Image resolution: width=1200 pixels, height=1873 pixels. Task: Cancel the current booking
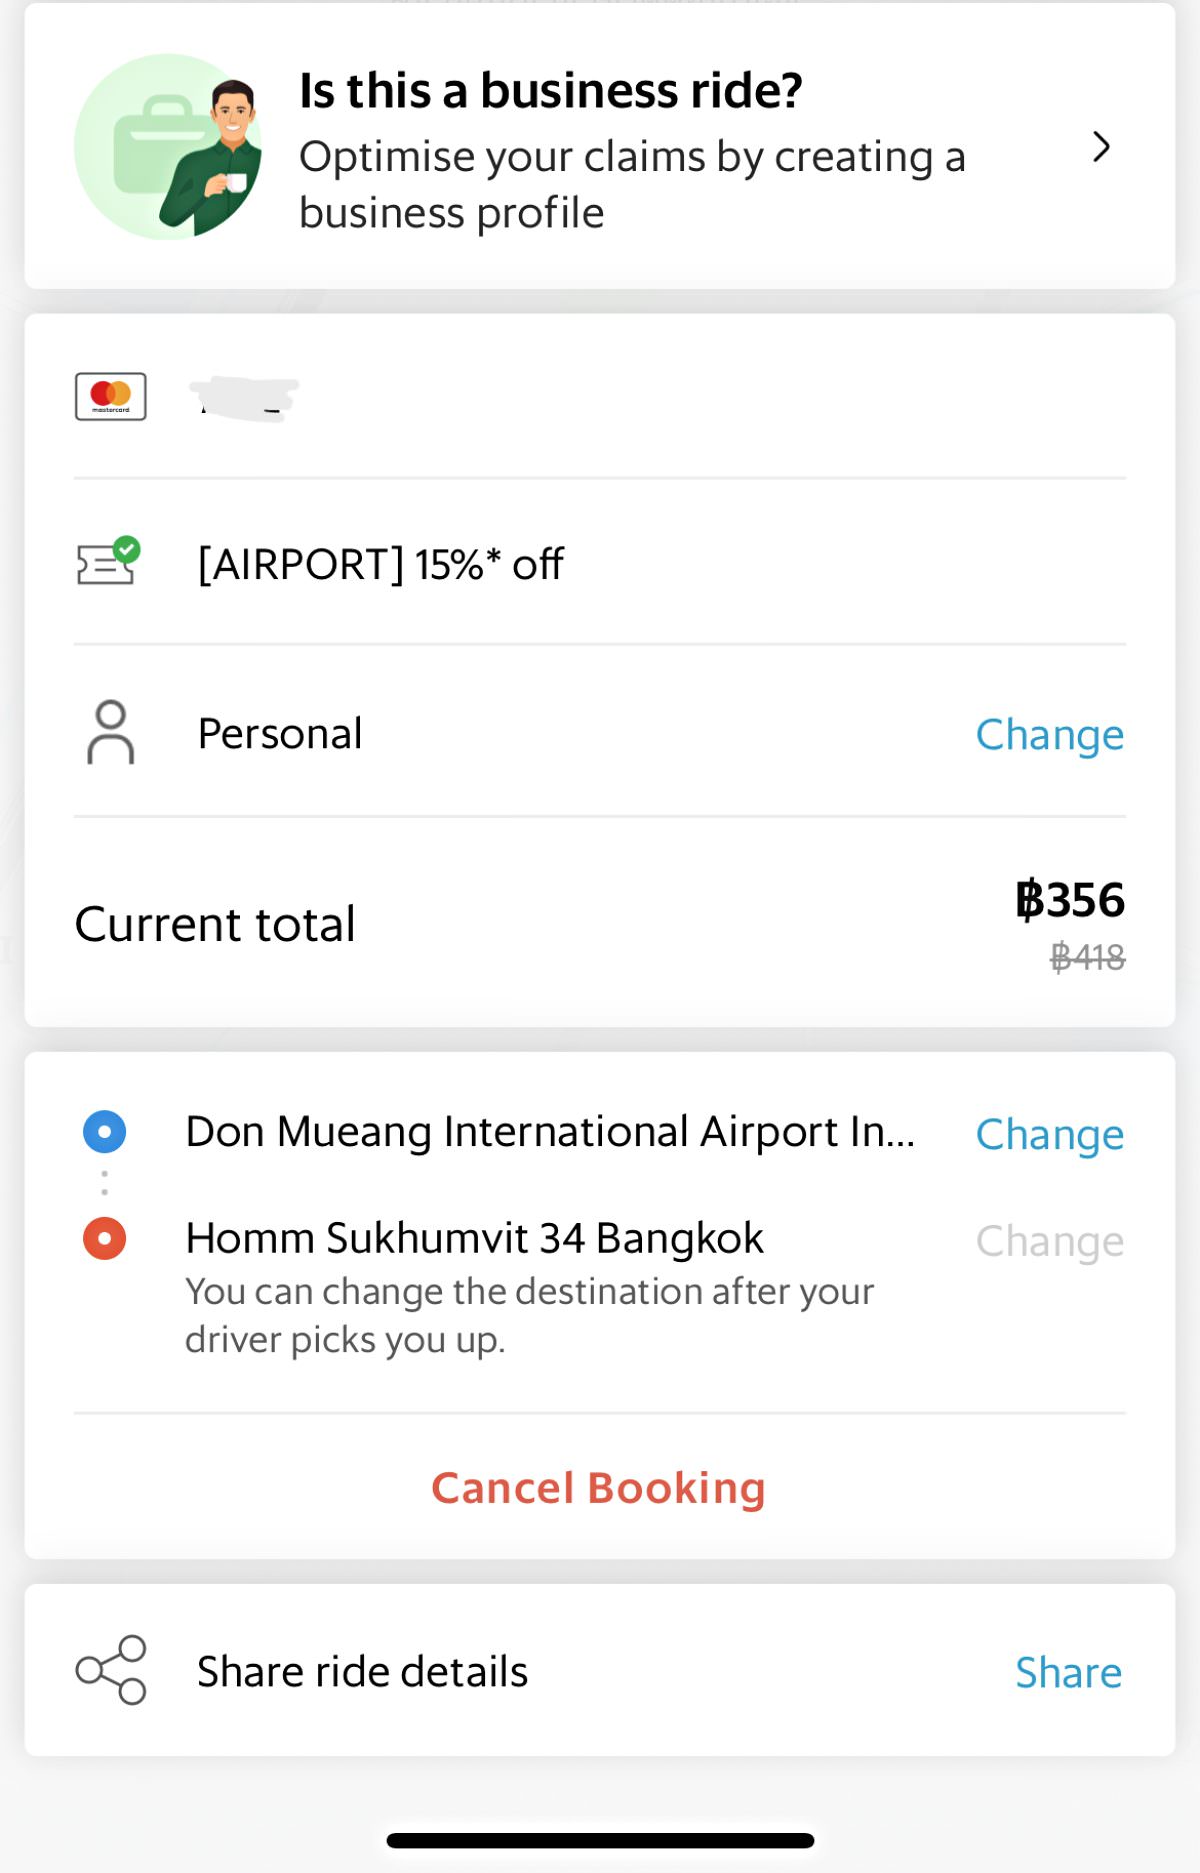point(599,1488)
